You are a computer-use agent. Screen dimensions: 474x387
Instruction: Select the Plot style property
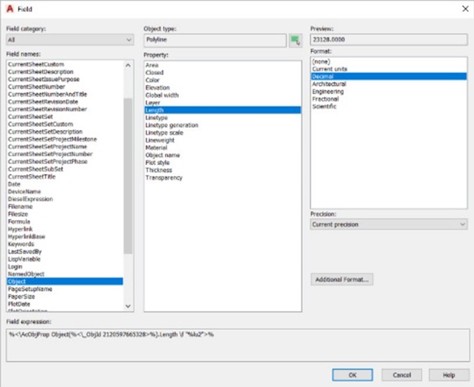223,162
